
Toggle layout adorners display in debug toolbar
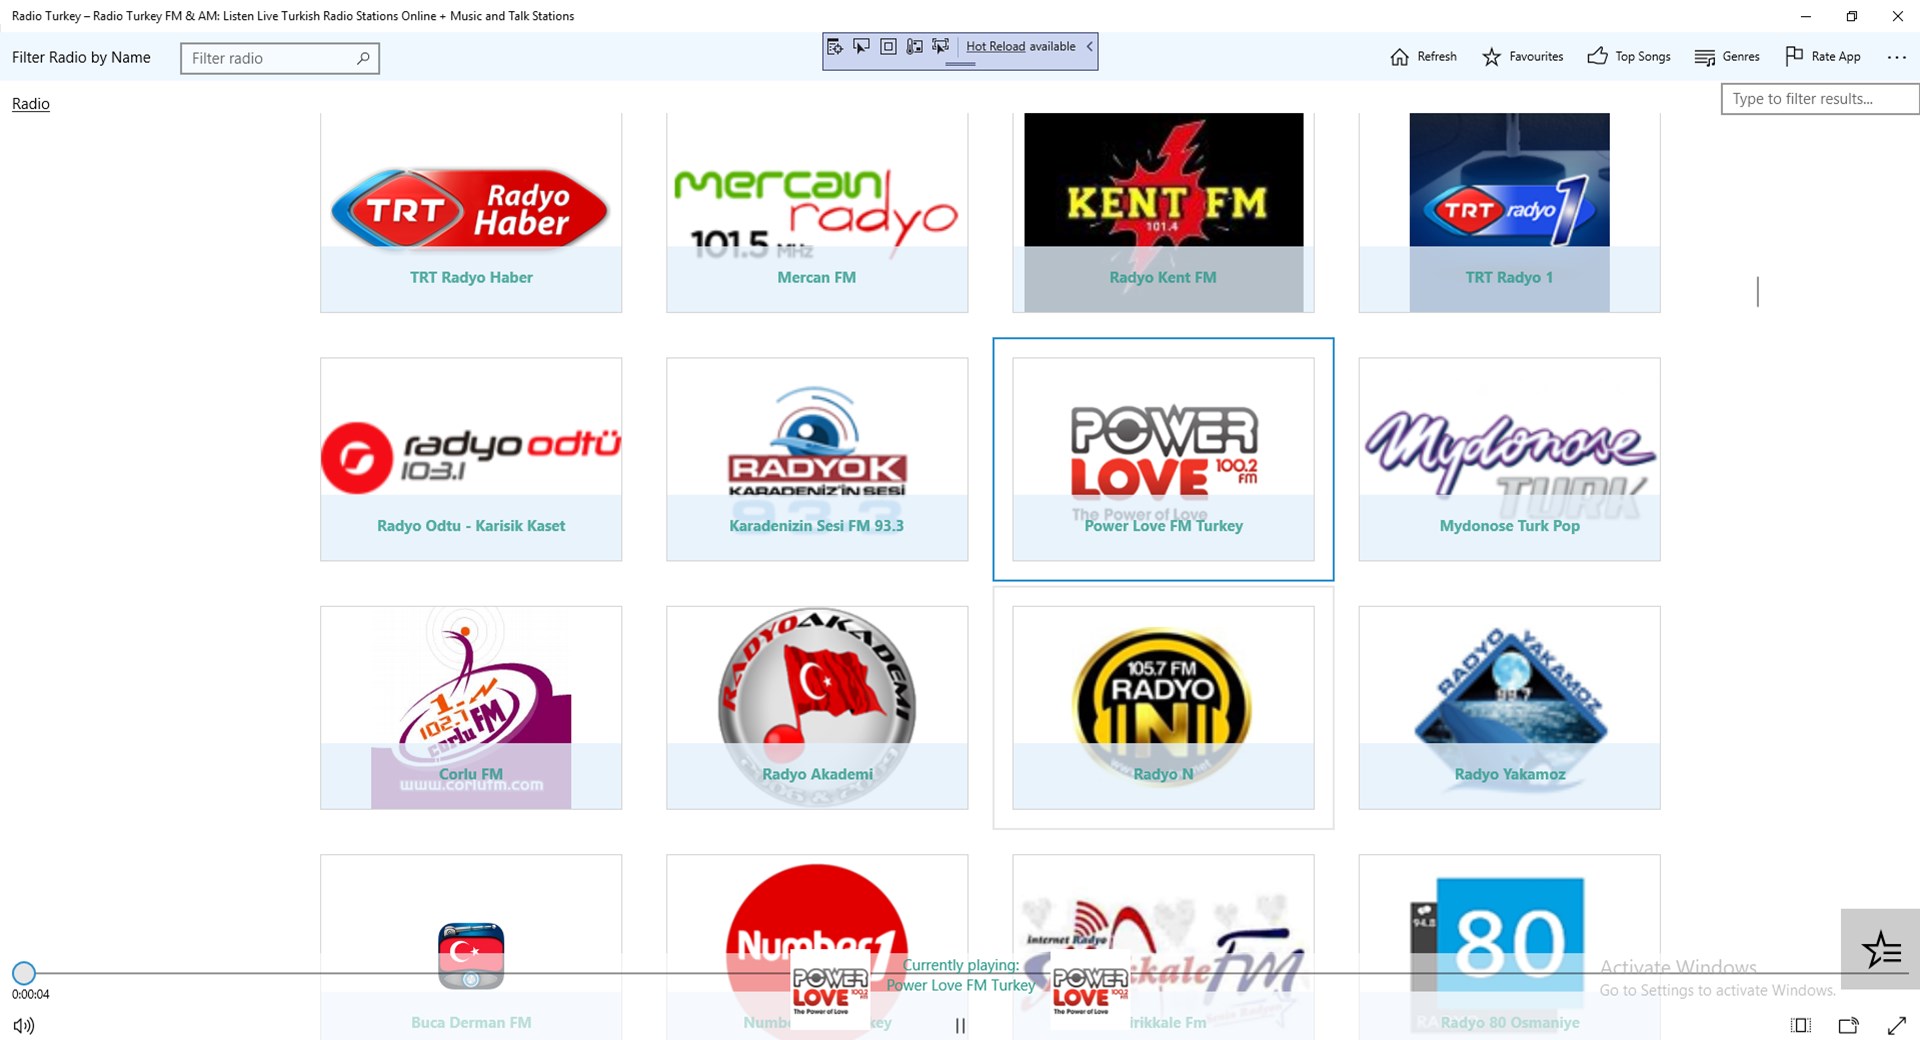[x=888, y=46]
